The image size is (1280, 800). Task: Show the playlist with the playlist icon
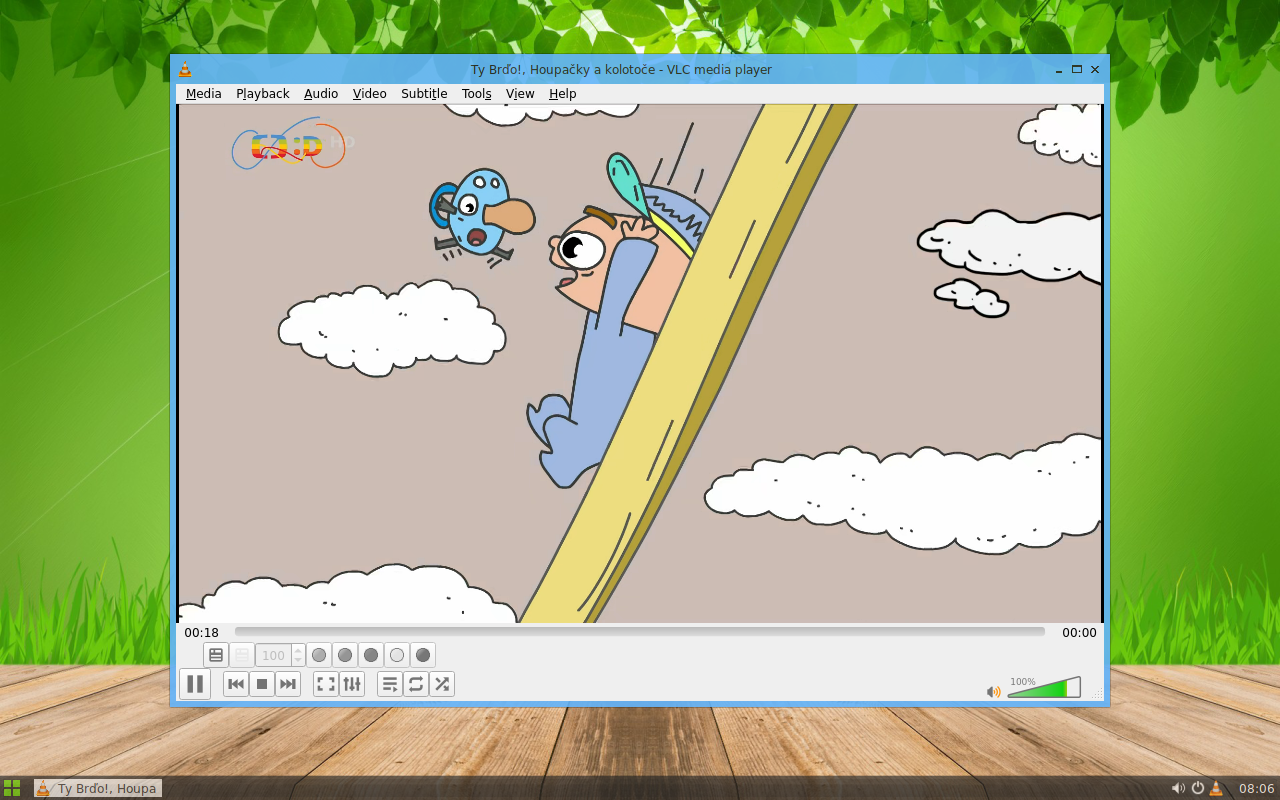(x=390, y=684)
